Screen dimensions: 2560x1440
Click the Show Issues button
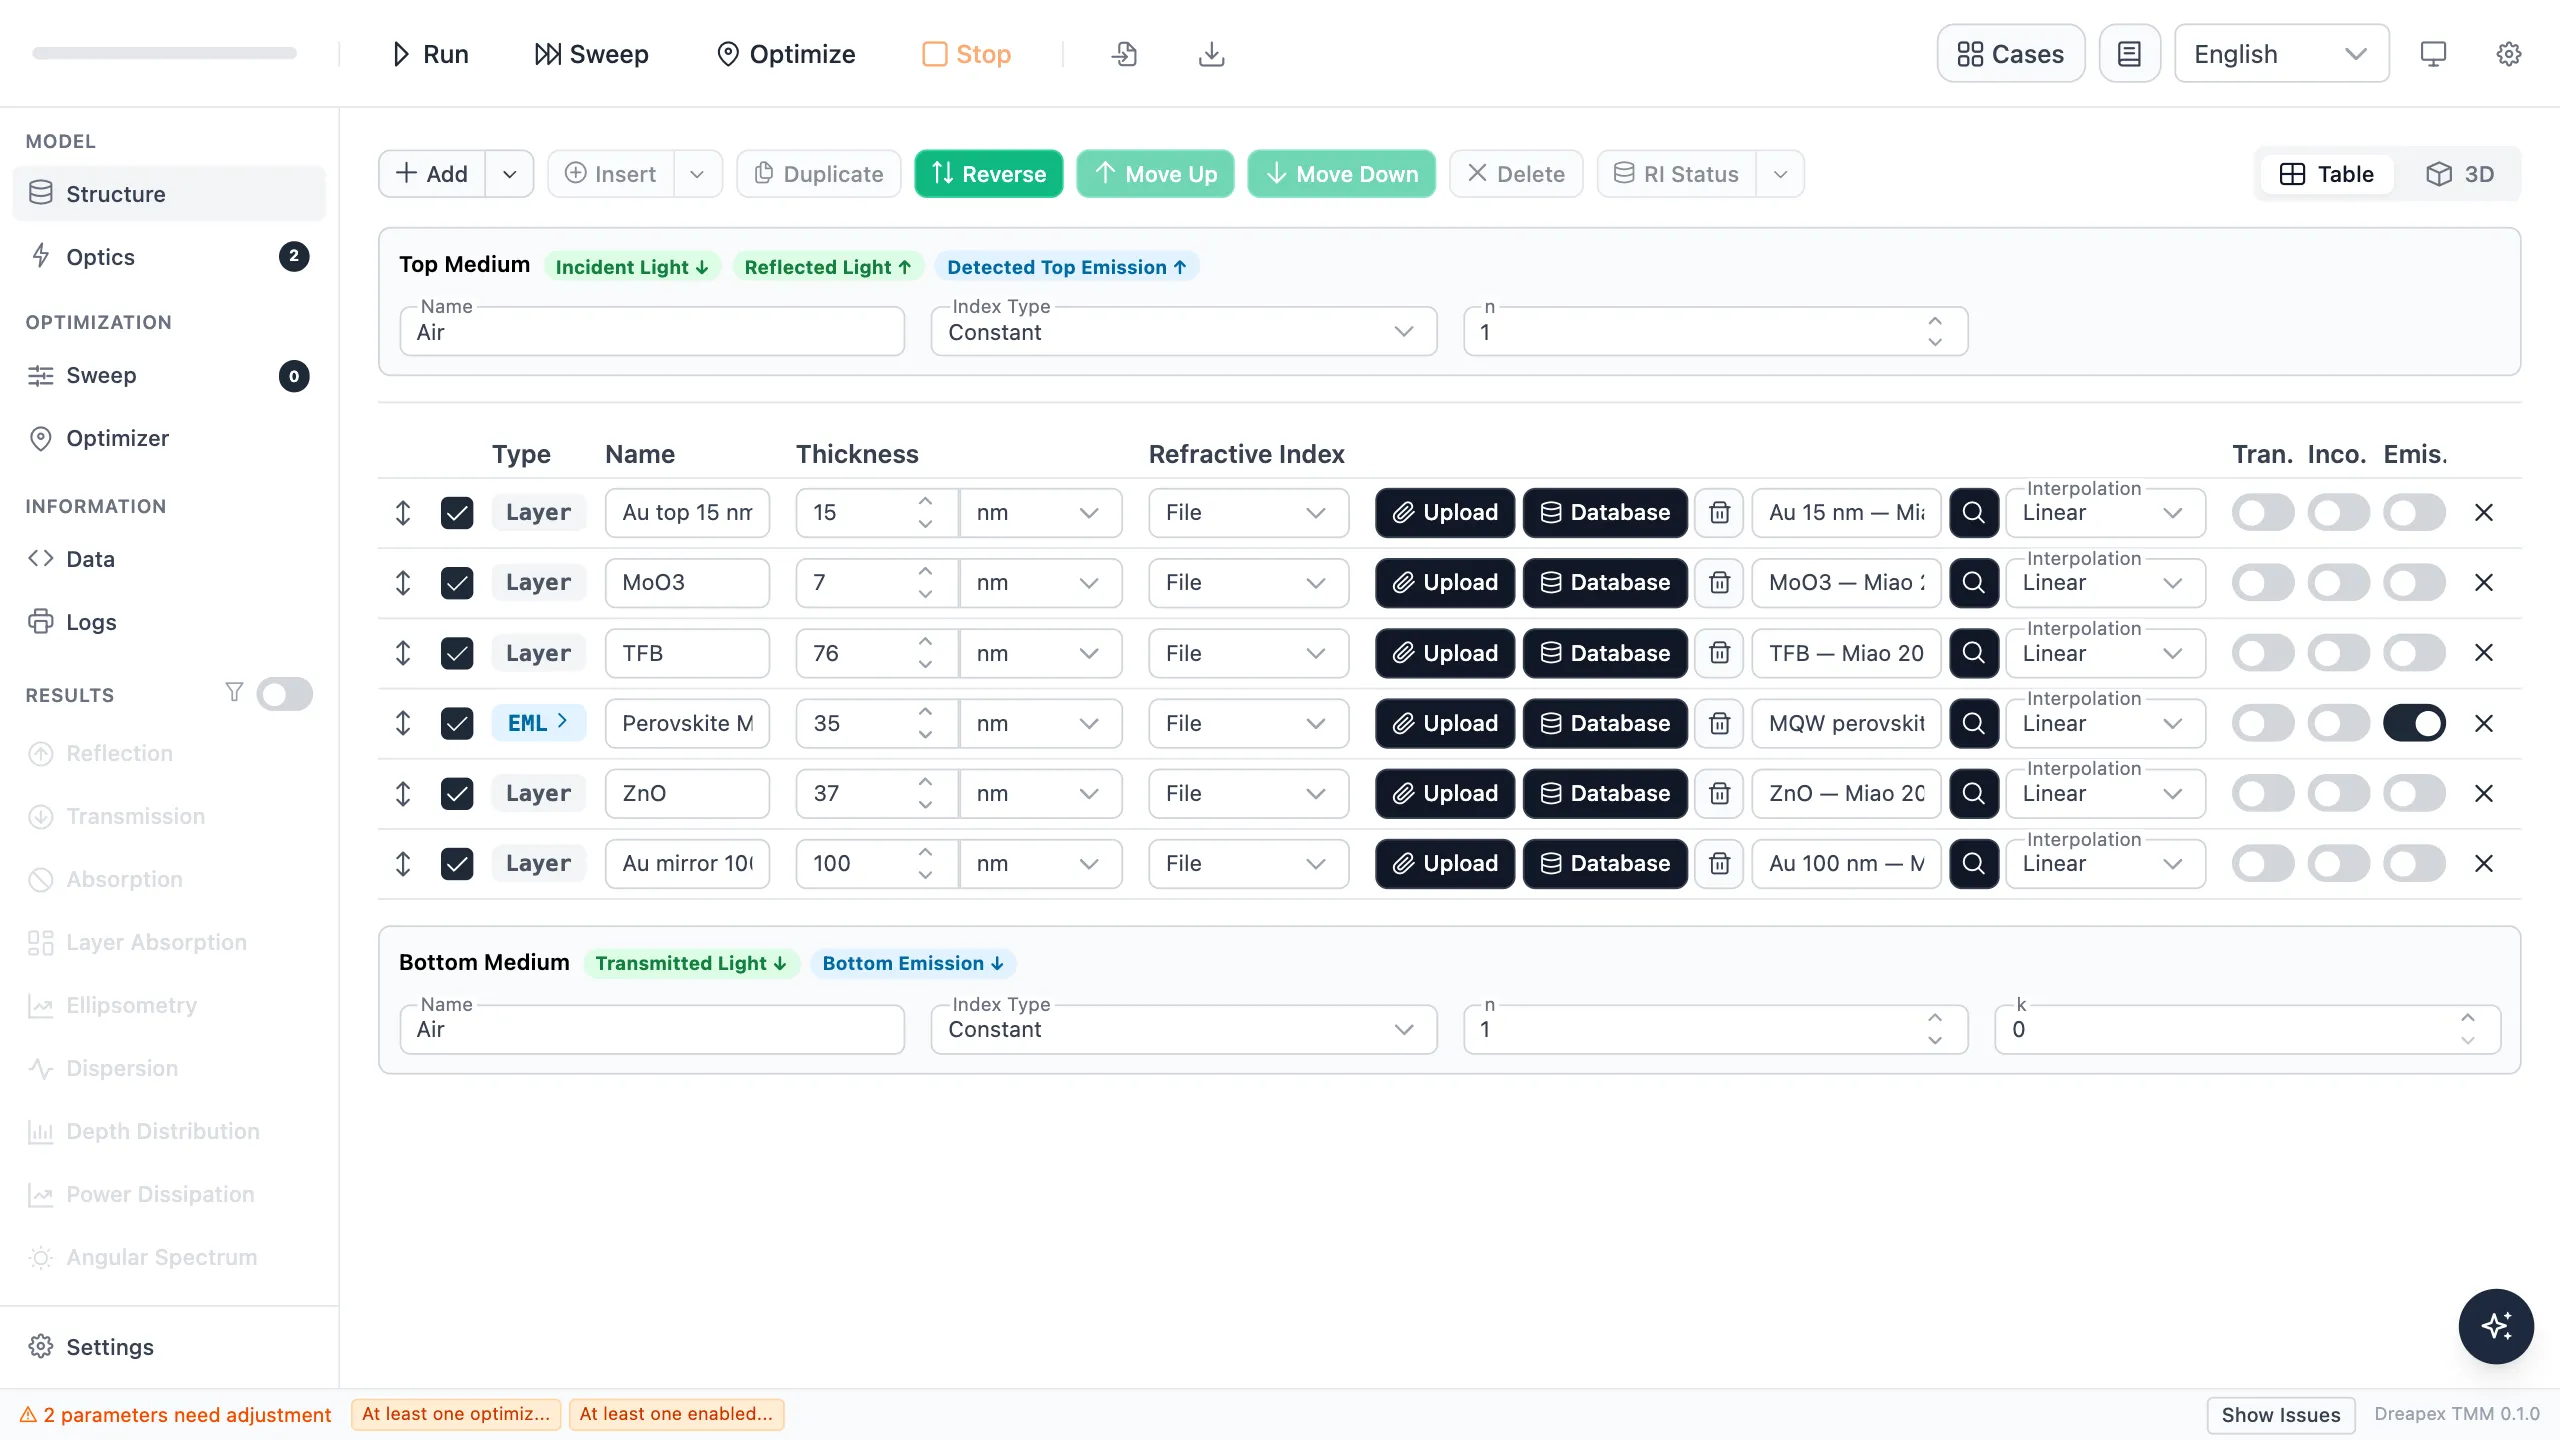(x=2280, y=1414)
